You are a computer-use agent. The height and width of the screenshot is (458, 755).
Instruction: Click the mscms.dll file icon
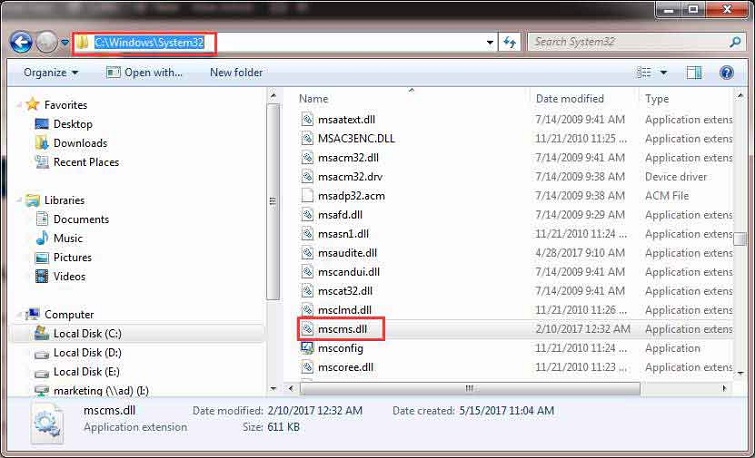[308, 329]
